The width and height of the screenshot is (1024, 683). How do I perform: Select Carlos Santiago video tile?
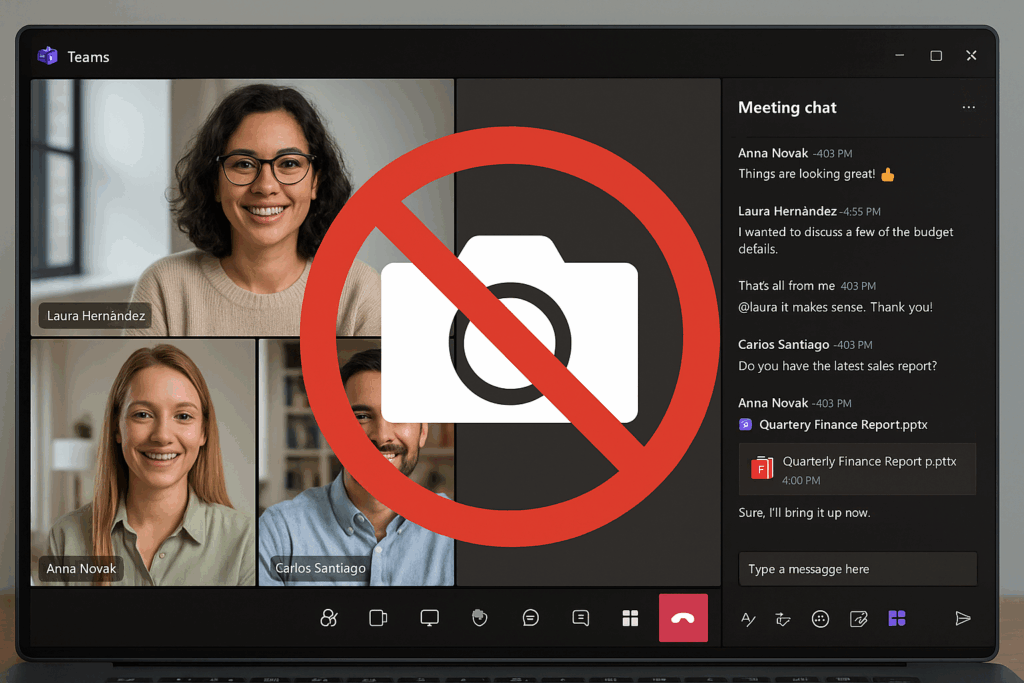(x=356, y=462)
